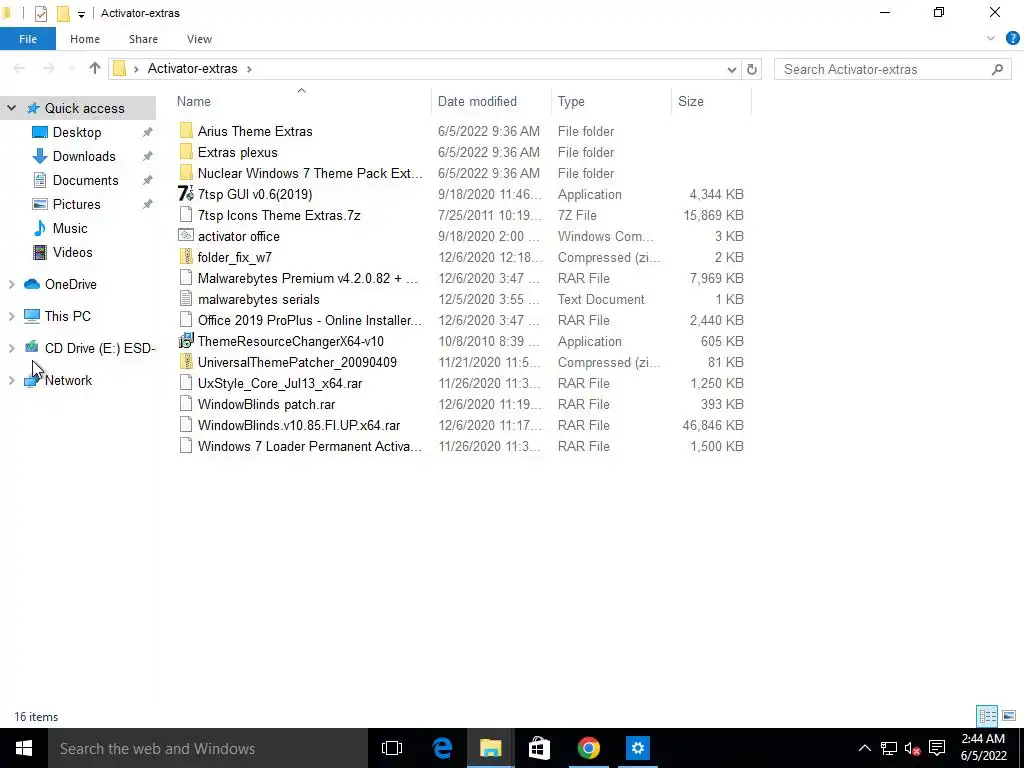Expand the chevron after Activator-extras in the address bar
The height and width of the screenshot is (768, 1024).
pyautogui.click(x=249, y=69)
